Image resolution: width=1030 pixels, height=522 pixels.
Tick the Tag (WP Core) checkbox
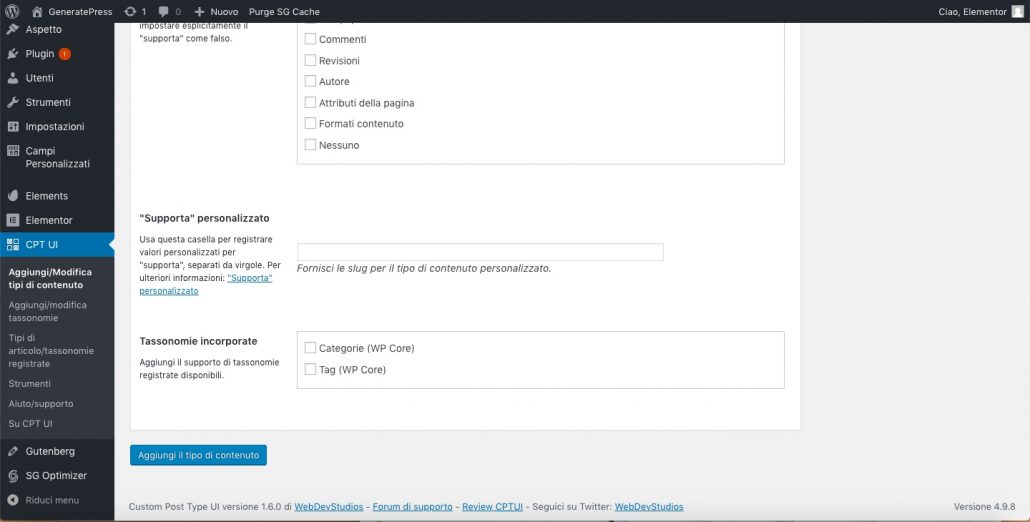click(310, 369)
